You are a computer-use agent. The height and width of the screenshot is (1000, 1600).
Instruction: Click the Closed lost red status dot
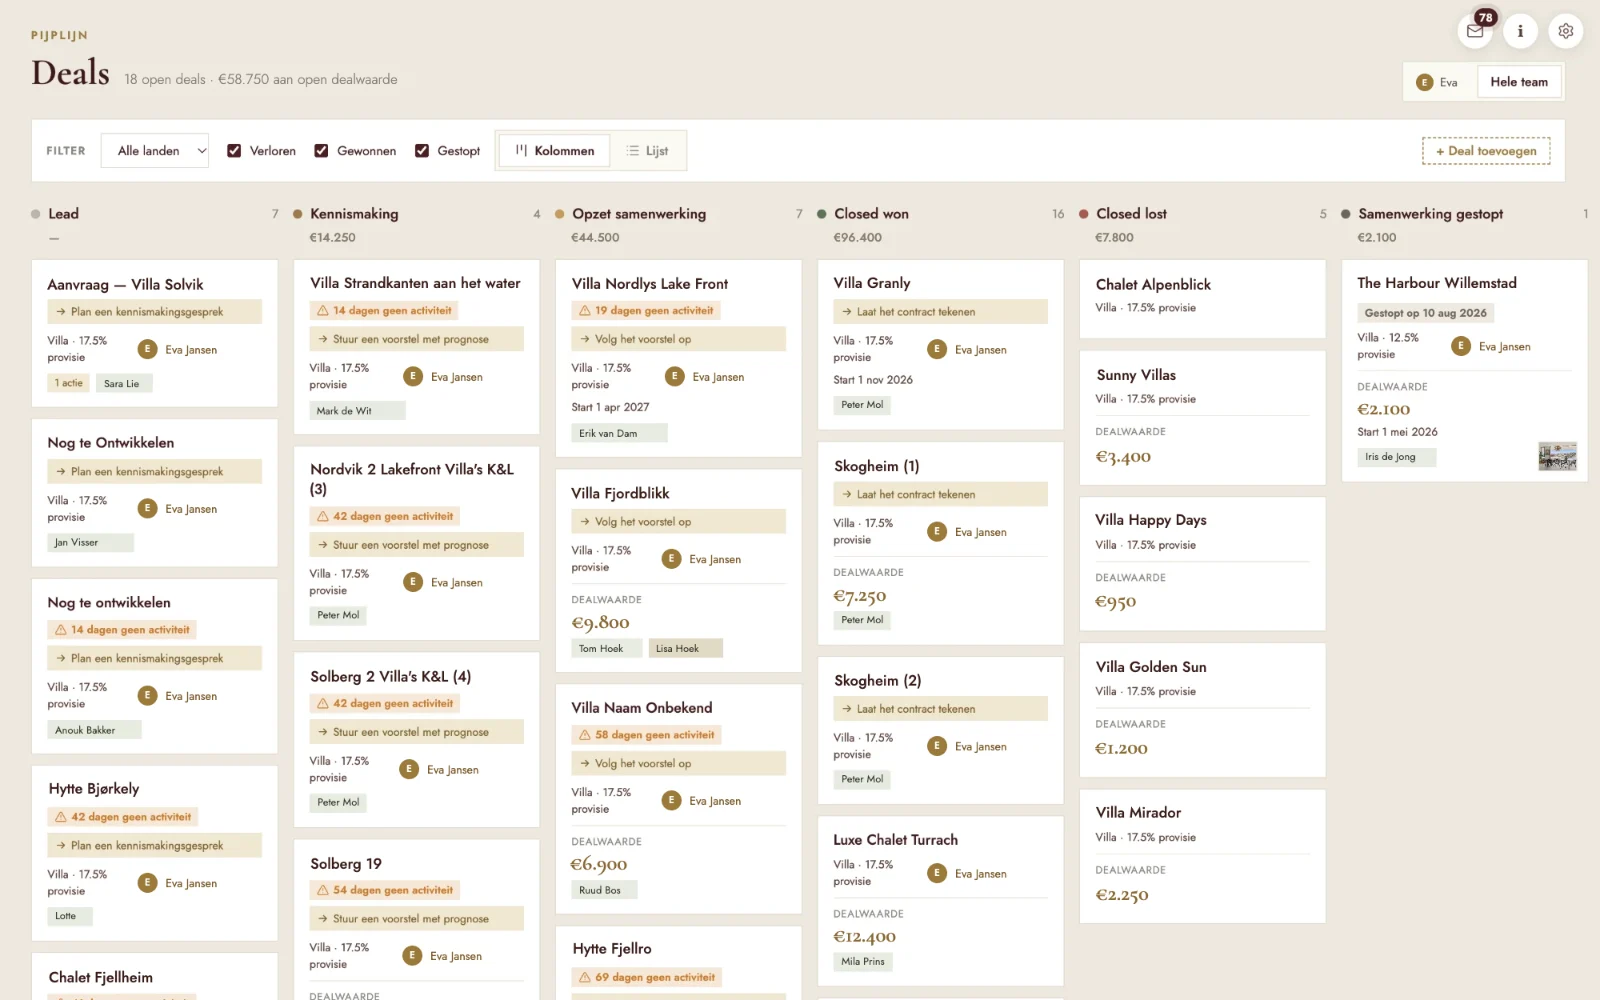point(1084,214)
